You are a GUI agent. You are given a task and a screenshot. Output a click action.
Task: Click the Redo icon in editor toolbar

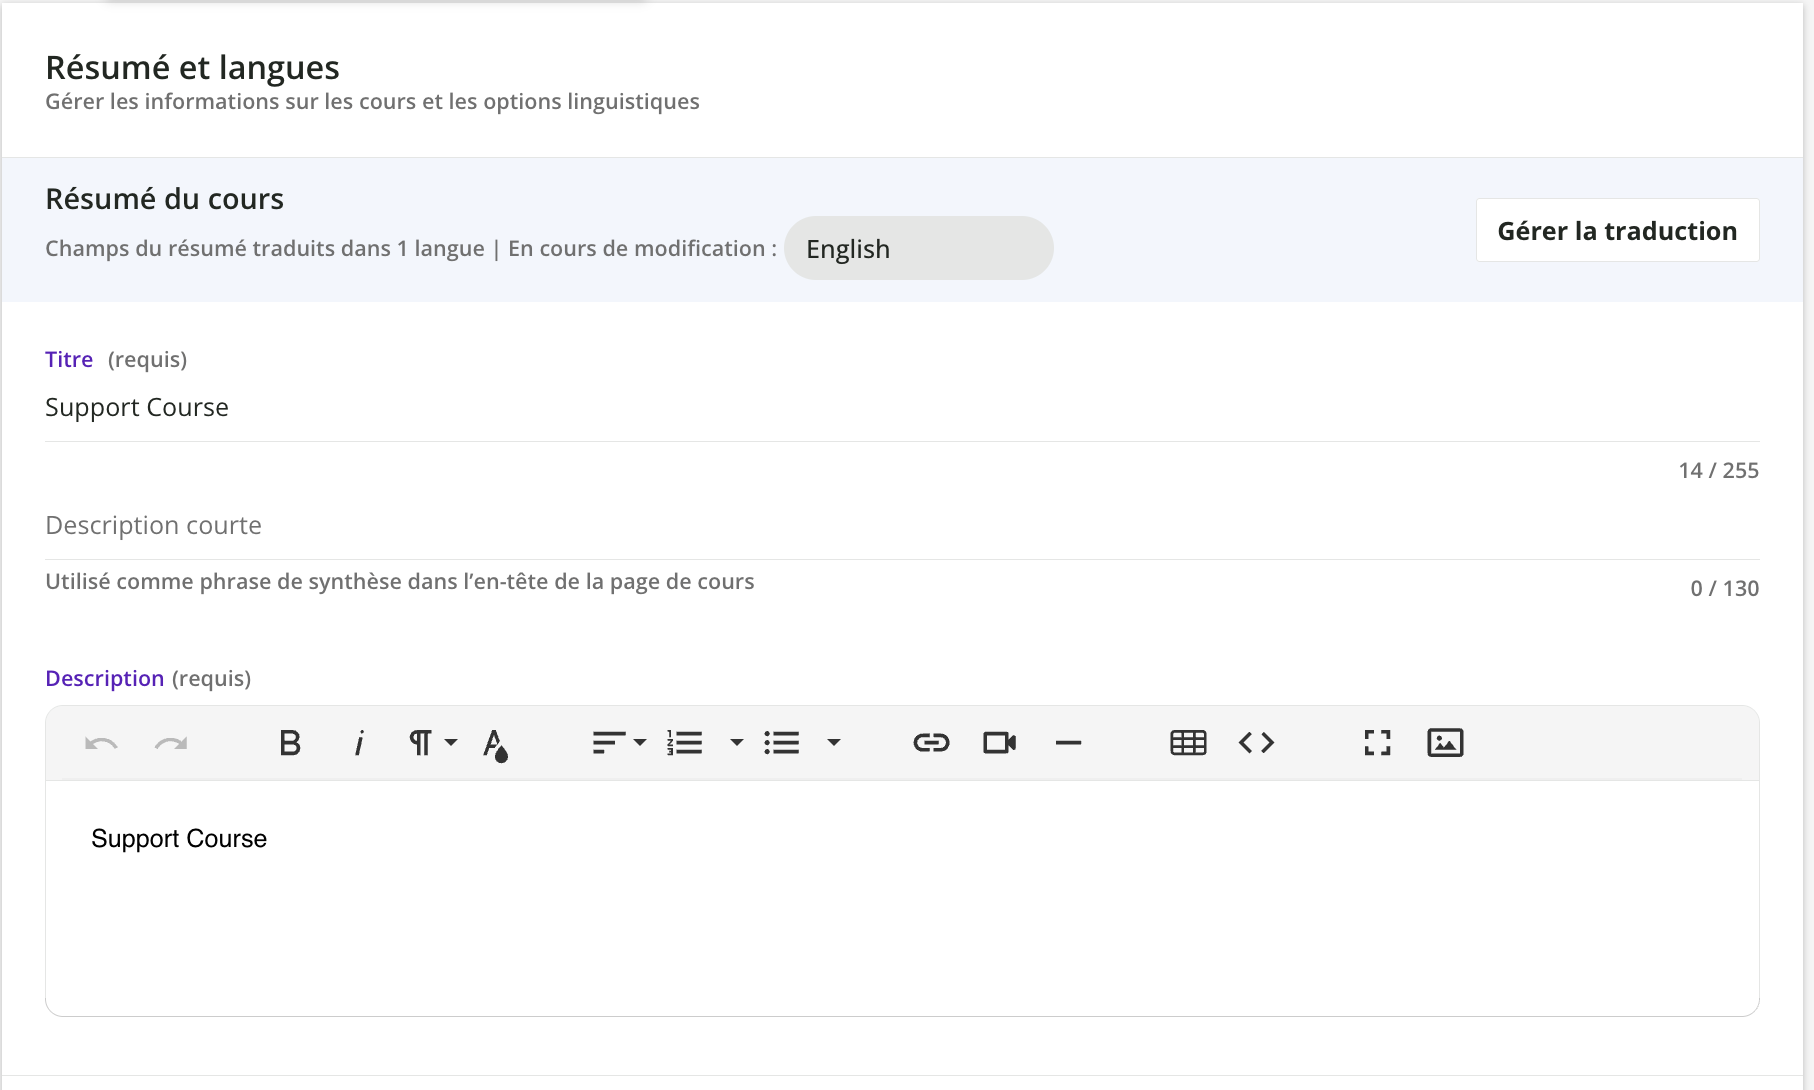pos(171,743)
